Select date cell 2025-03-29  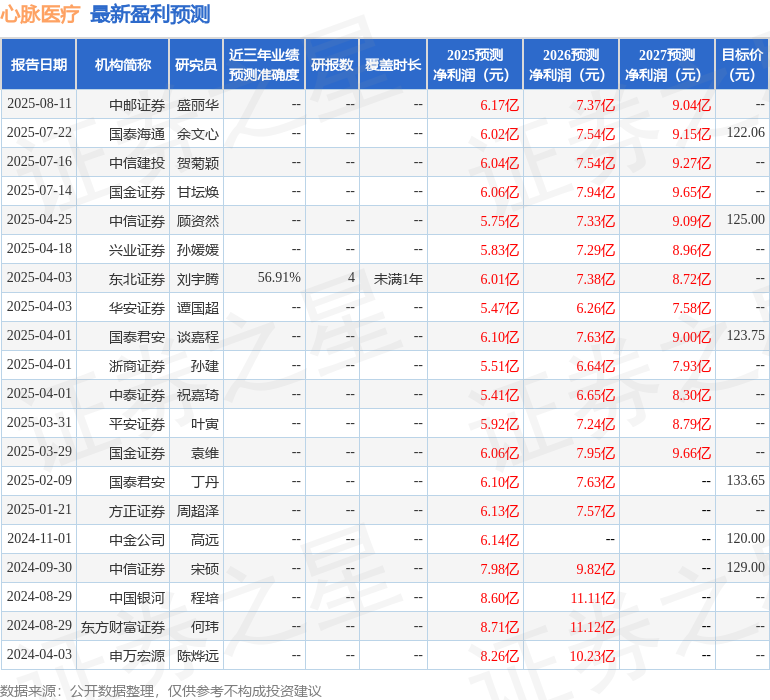(x=39, y=451)
